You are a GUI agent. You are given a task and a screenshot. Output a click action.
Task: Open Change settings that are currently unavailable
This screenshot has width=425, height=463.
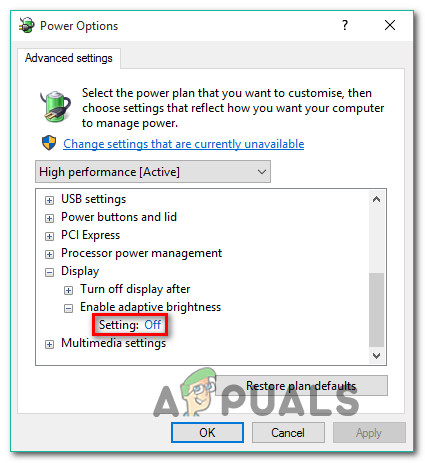pos(184,144)
